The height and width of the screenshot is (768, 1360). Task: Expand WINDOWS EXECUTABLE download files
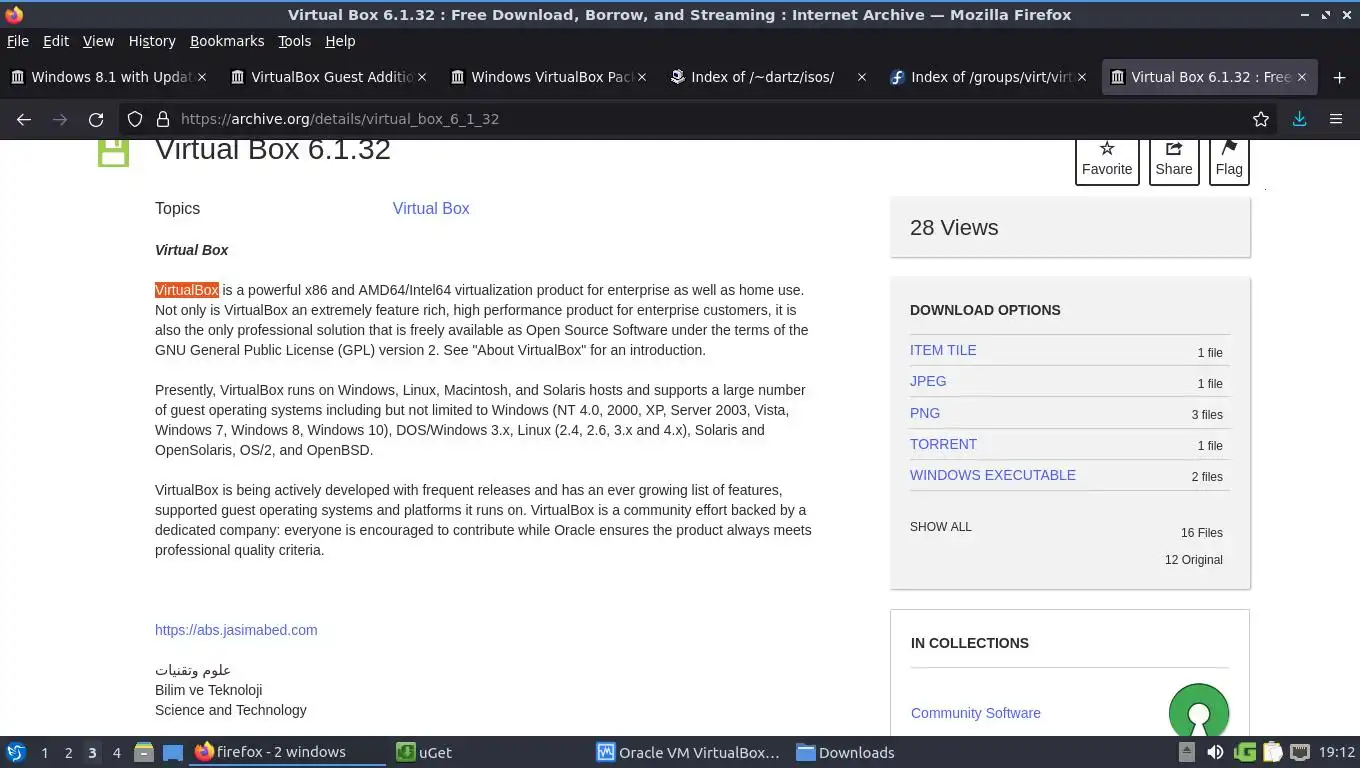click(x=993, y=475)
